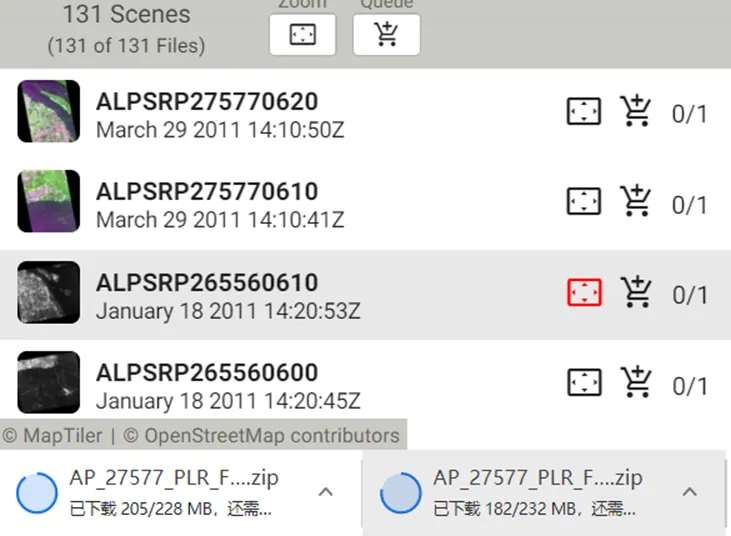
Task: Add ALPSRP275770620 to download queue
Action: tap(636, 112)
